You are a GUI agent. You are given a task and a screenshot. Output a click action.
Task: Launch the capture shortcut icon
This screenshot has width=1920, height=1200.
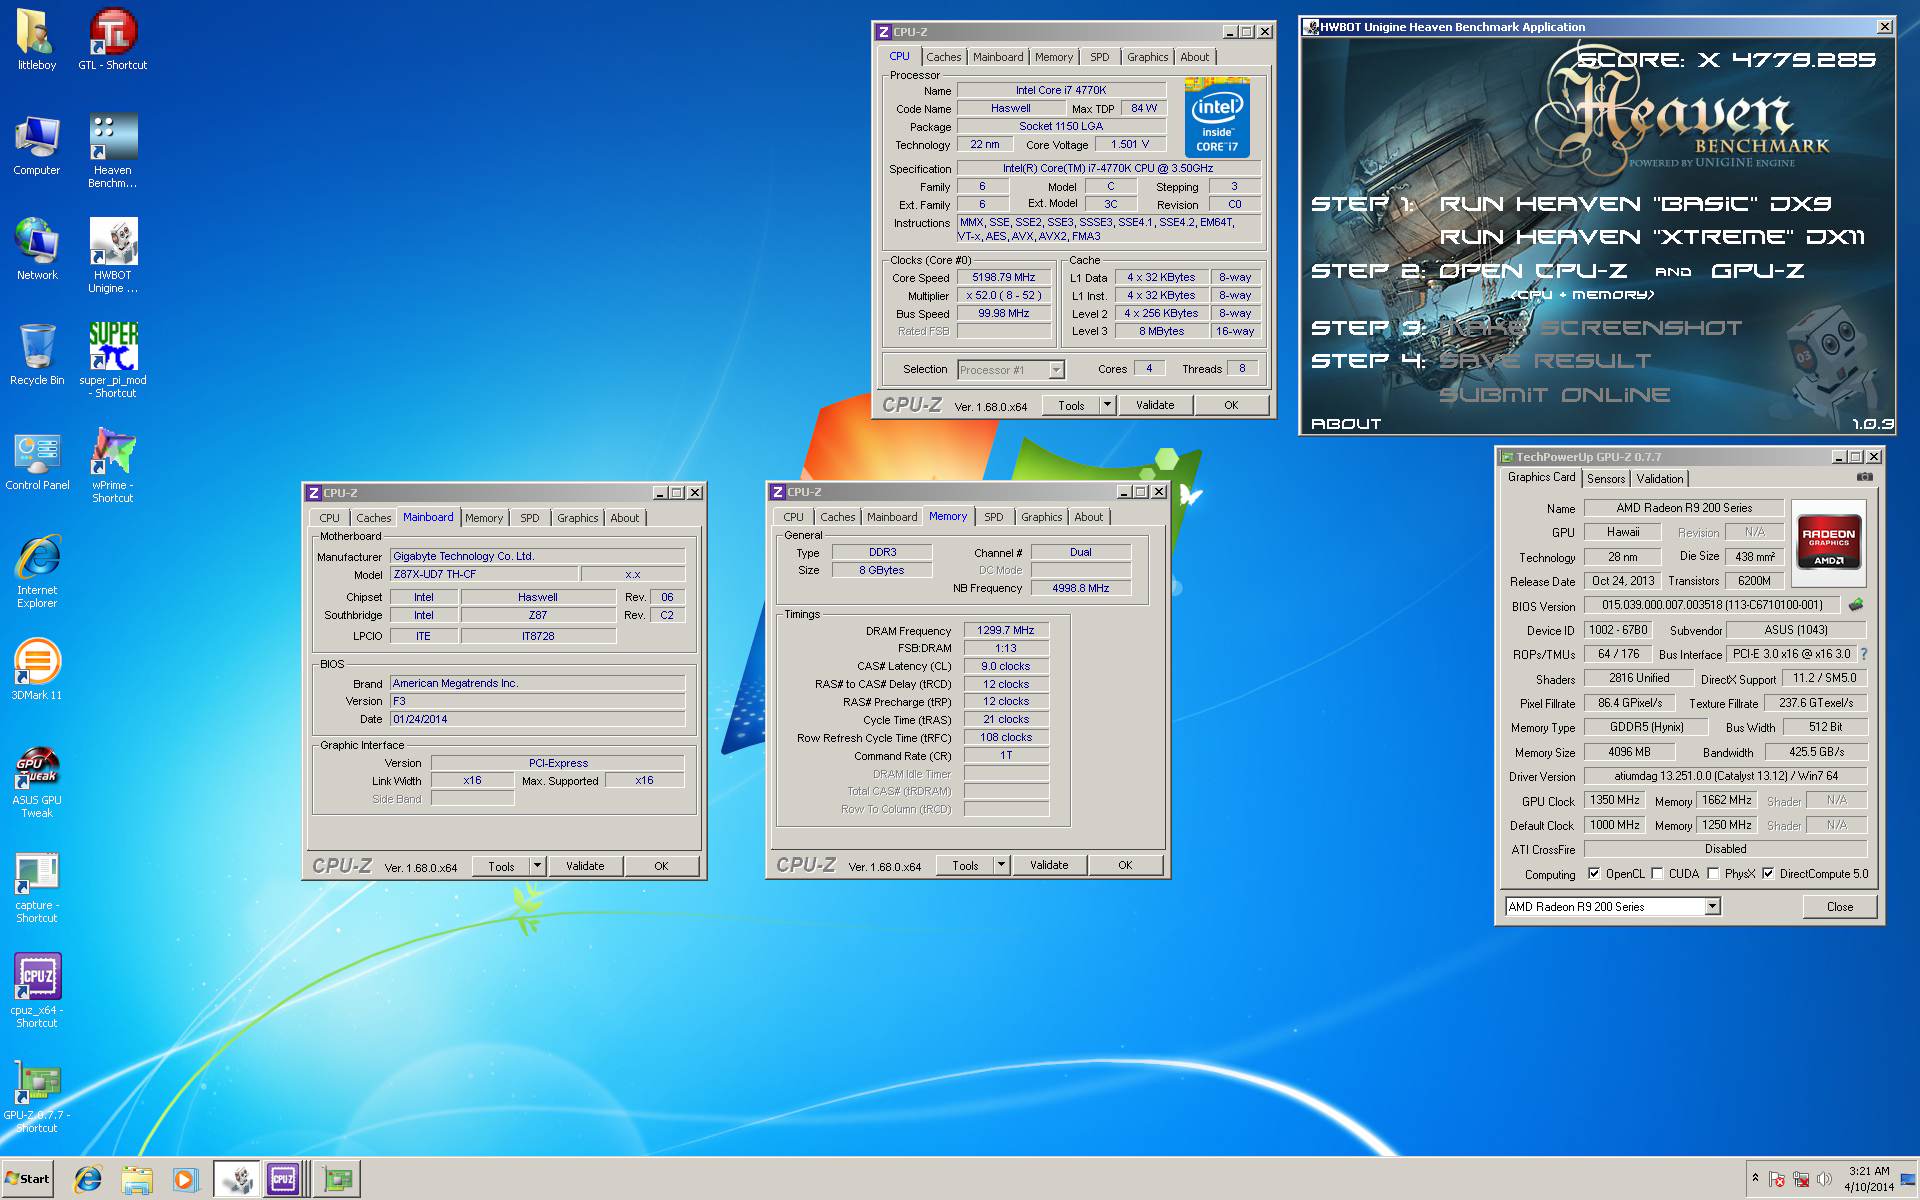tap(37, 886)
